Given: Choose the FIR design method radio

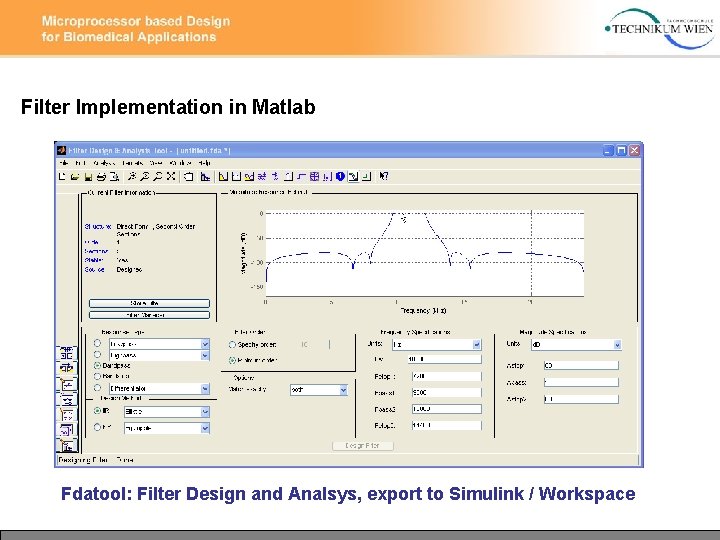Looking at the screenshot, I should (97, 427).
